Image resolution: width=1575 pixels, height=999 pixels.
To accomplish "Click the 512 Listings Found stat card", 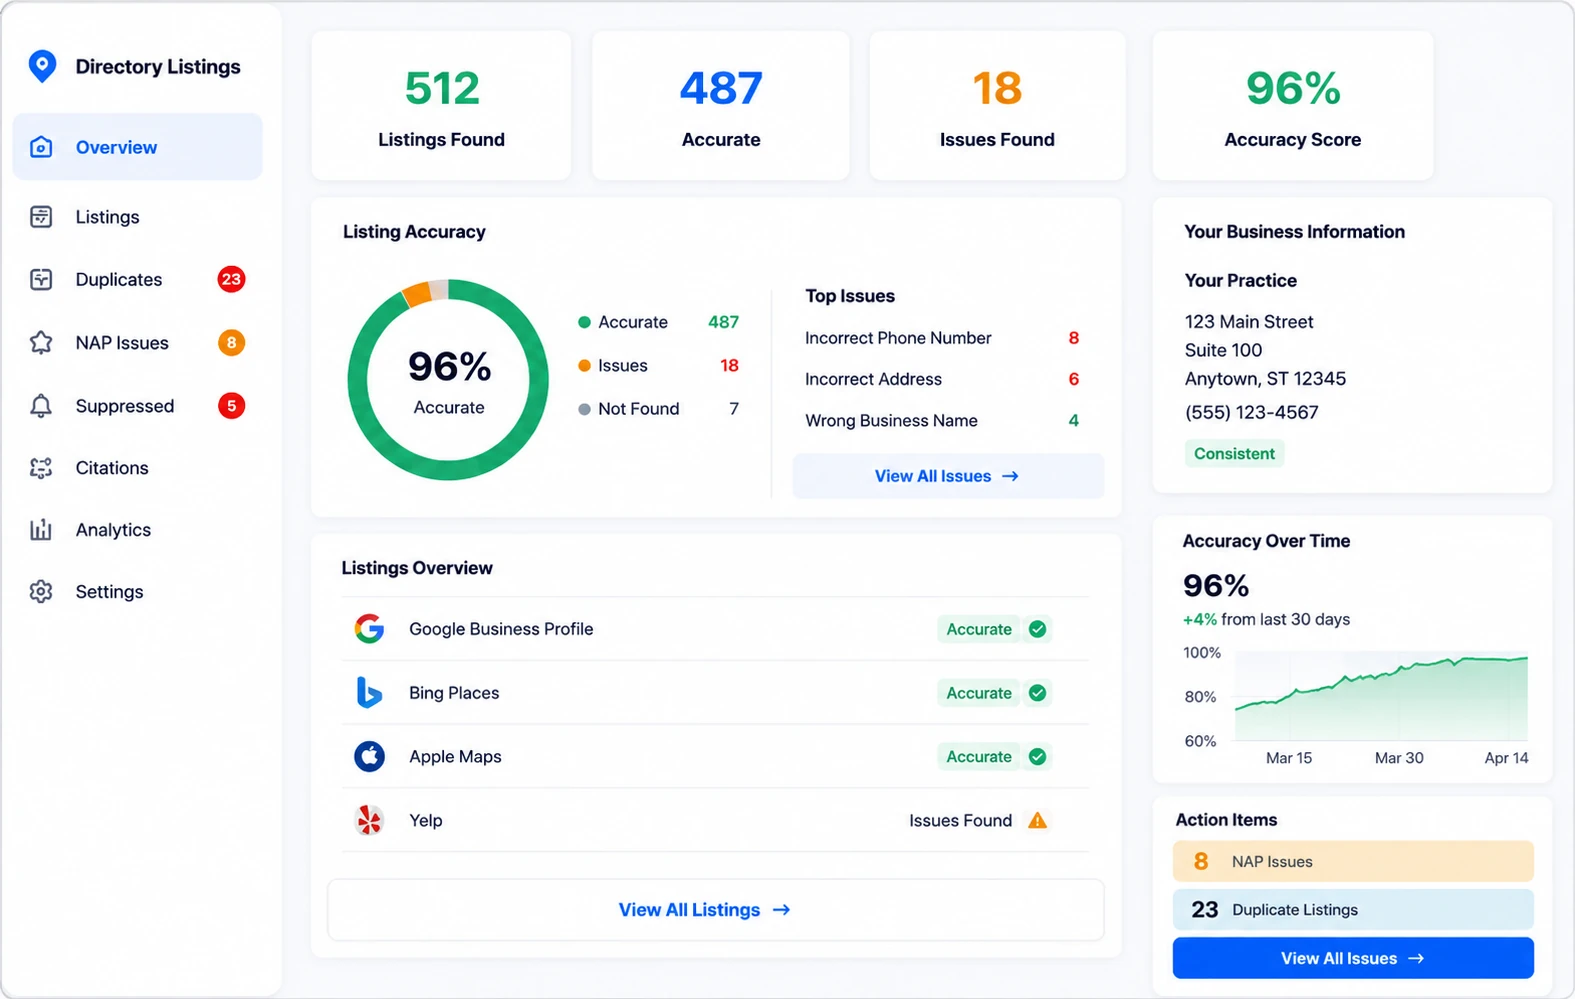I will tap(441, 106).
